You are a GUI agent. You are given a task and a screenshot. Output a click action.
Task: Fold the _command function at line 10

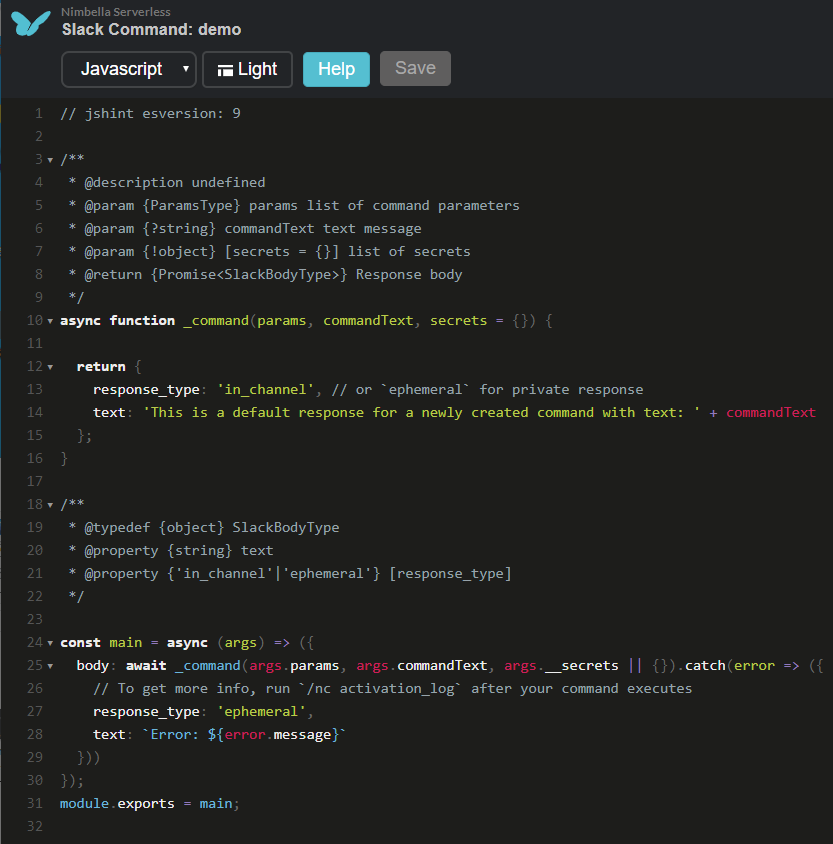point(50,321)
